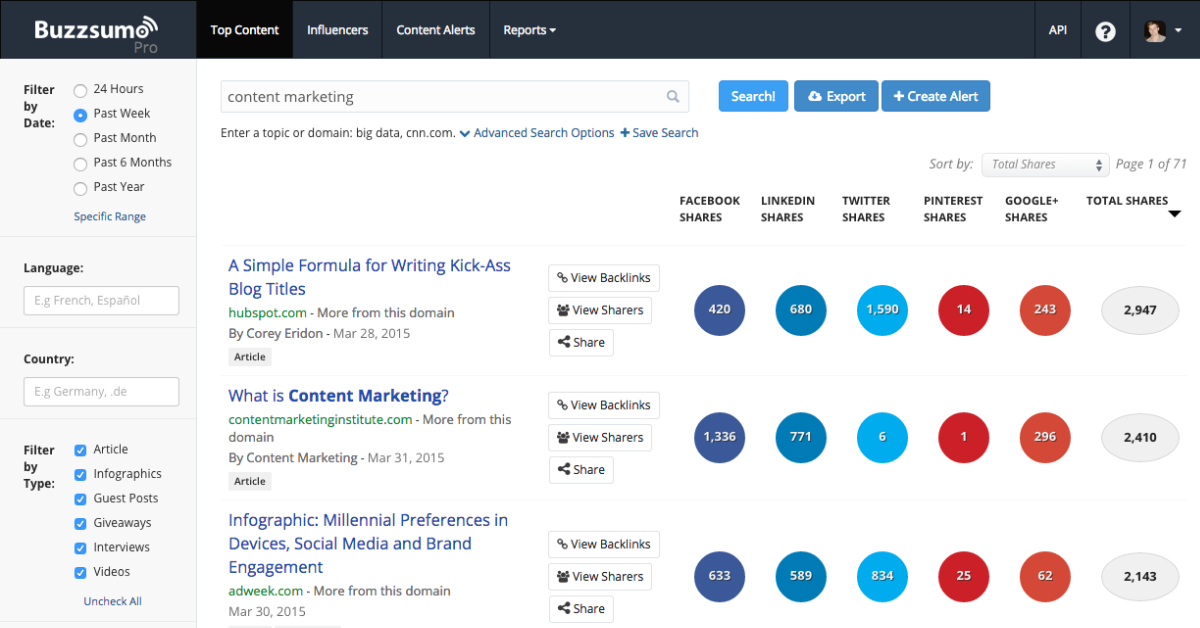The height and width of the screenshot is (628, 1200).
Task: Uncheck the Interviews type checkbox
Action: click(x=80, y=548)
